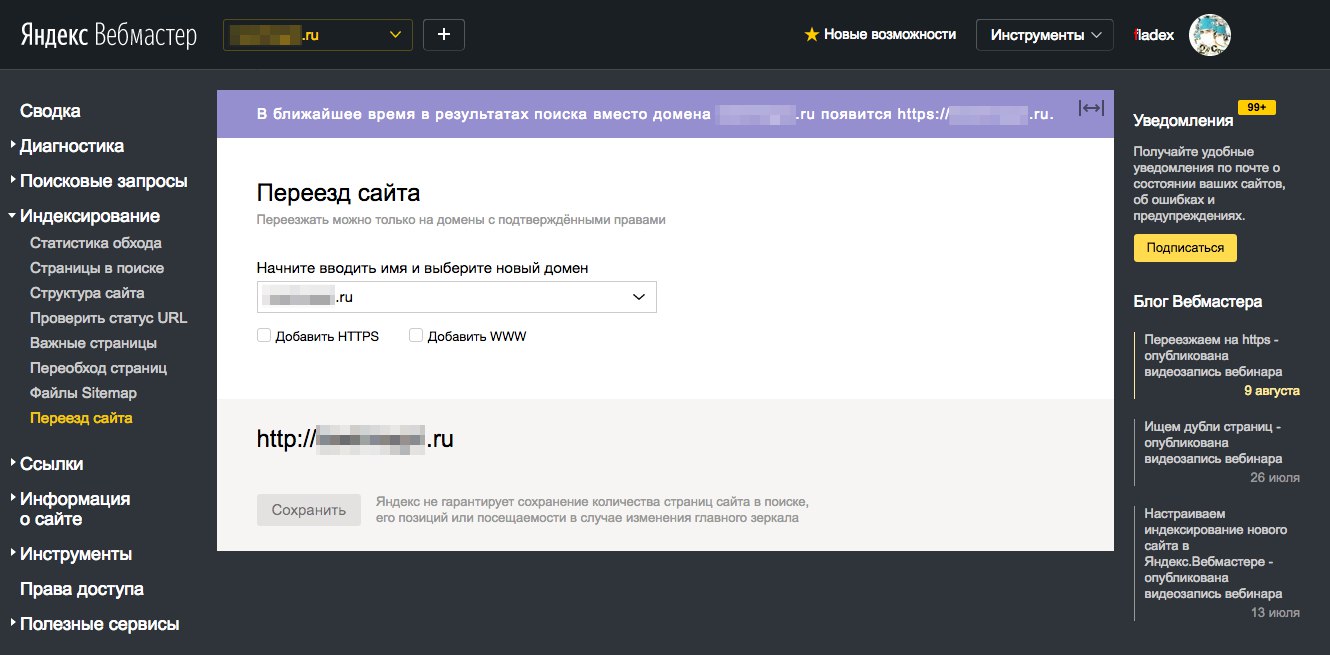This screenshot has width=1330, height=655.
Task: Open the Инструменты dropdown in header
Action: point(1045,35)
